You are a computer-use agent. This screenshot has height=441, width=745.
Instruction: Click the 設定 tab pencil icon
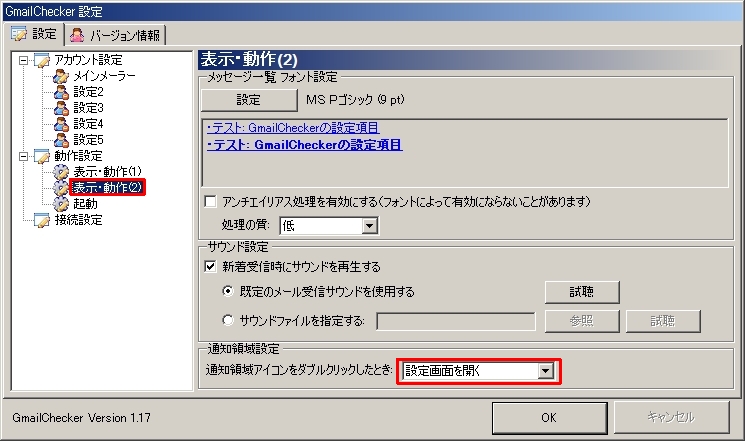[x=19, y=34]
